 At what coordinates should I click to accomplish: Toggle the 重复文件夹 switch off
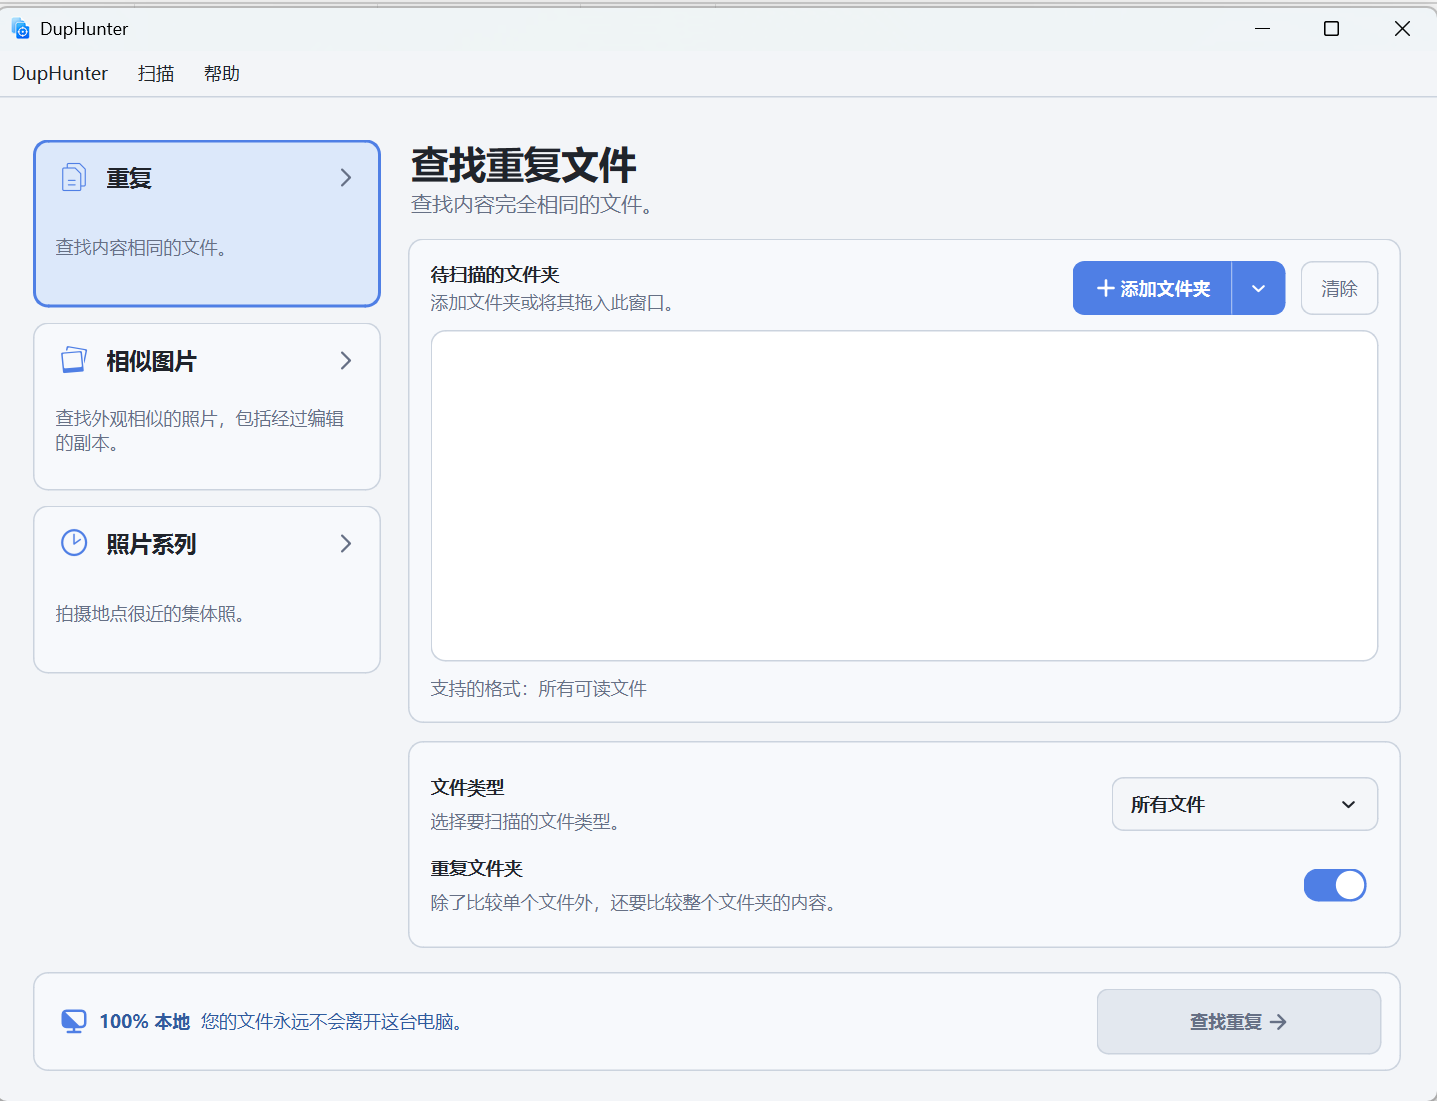pos(1335,885)
